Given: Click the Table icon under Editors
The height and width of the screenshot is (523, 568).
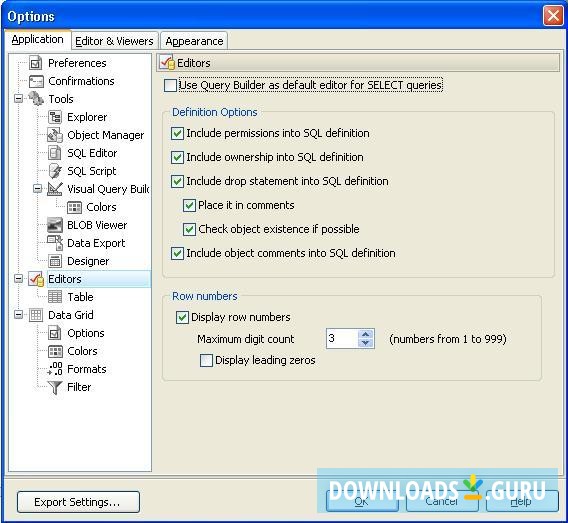Looking at the screenshot, I should tap(55, 297).
